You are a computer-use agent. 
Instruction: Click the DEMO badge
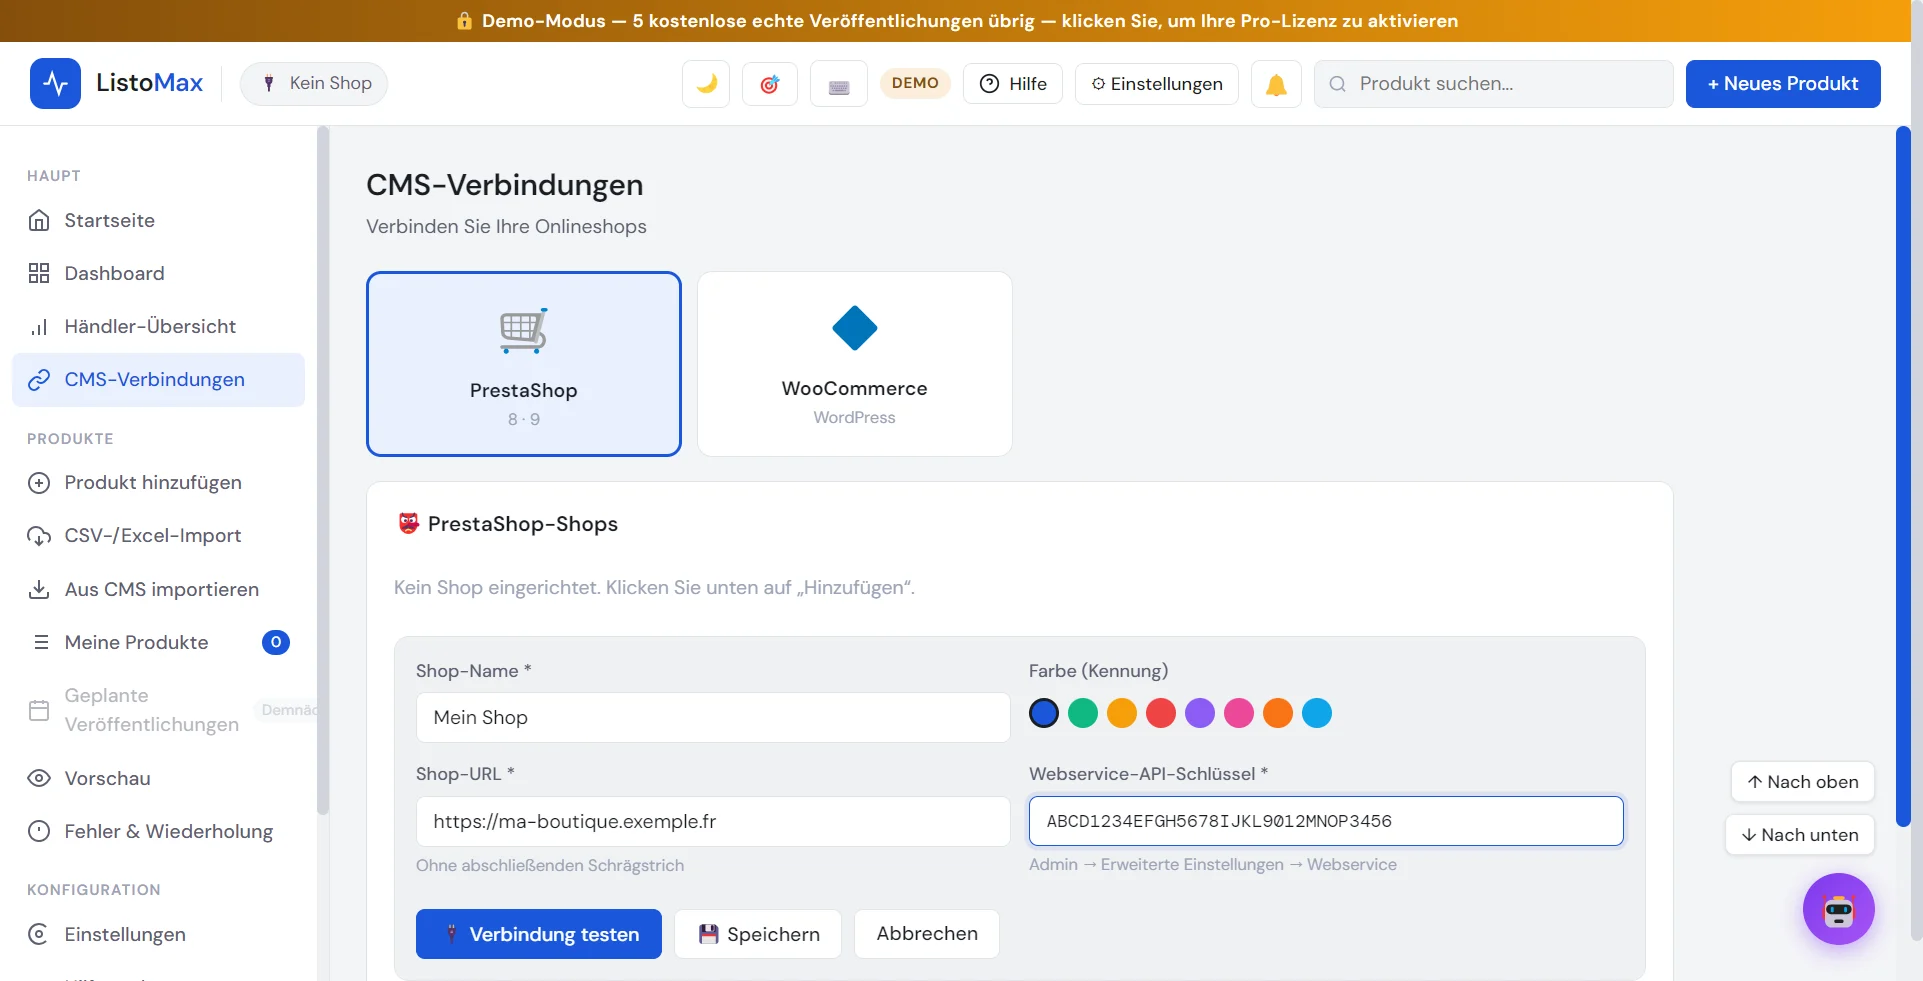click(915, 83)
